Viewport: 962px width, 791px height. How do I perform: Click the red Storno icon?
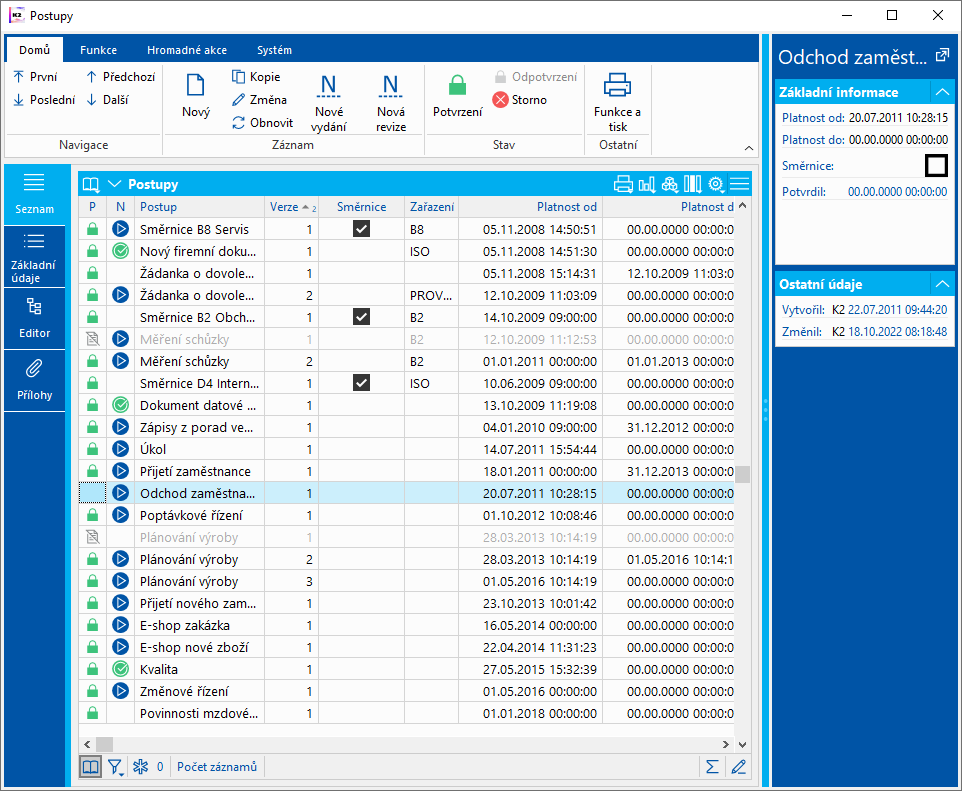(x=501, y=100)
